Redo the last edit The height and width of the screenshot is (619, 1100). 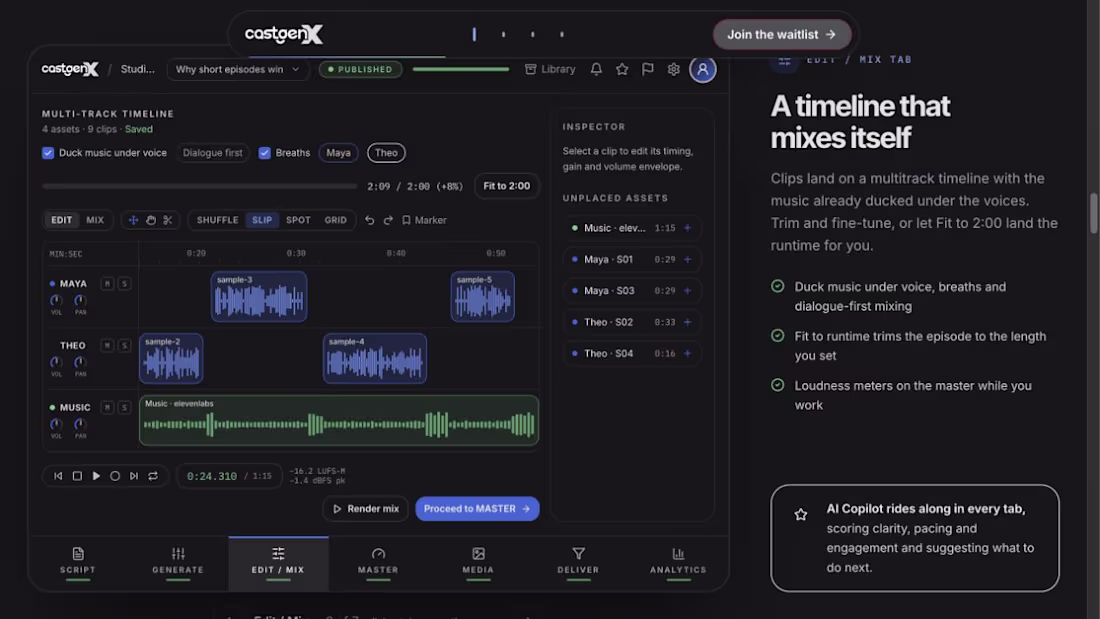tap(388, 220)
